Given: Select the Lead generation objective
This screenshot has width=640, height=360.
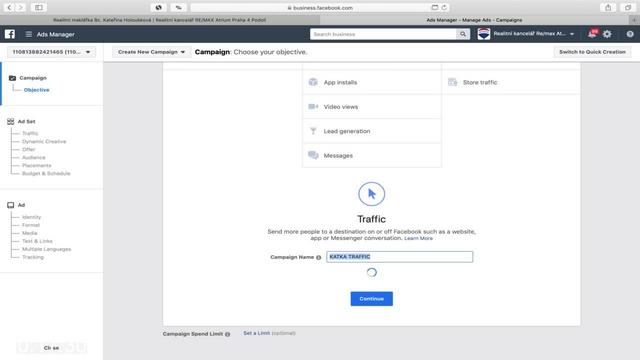Looking at the screenshot, I should coord(372,131).
